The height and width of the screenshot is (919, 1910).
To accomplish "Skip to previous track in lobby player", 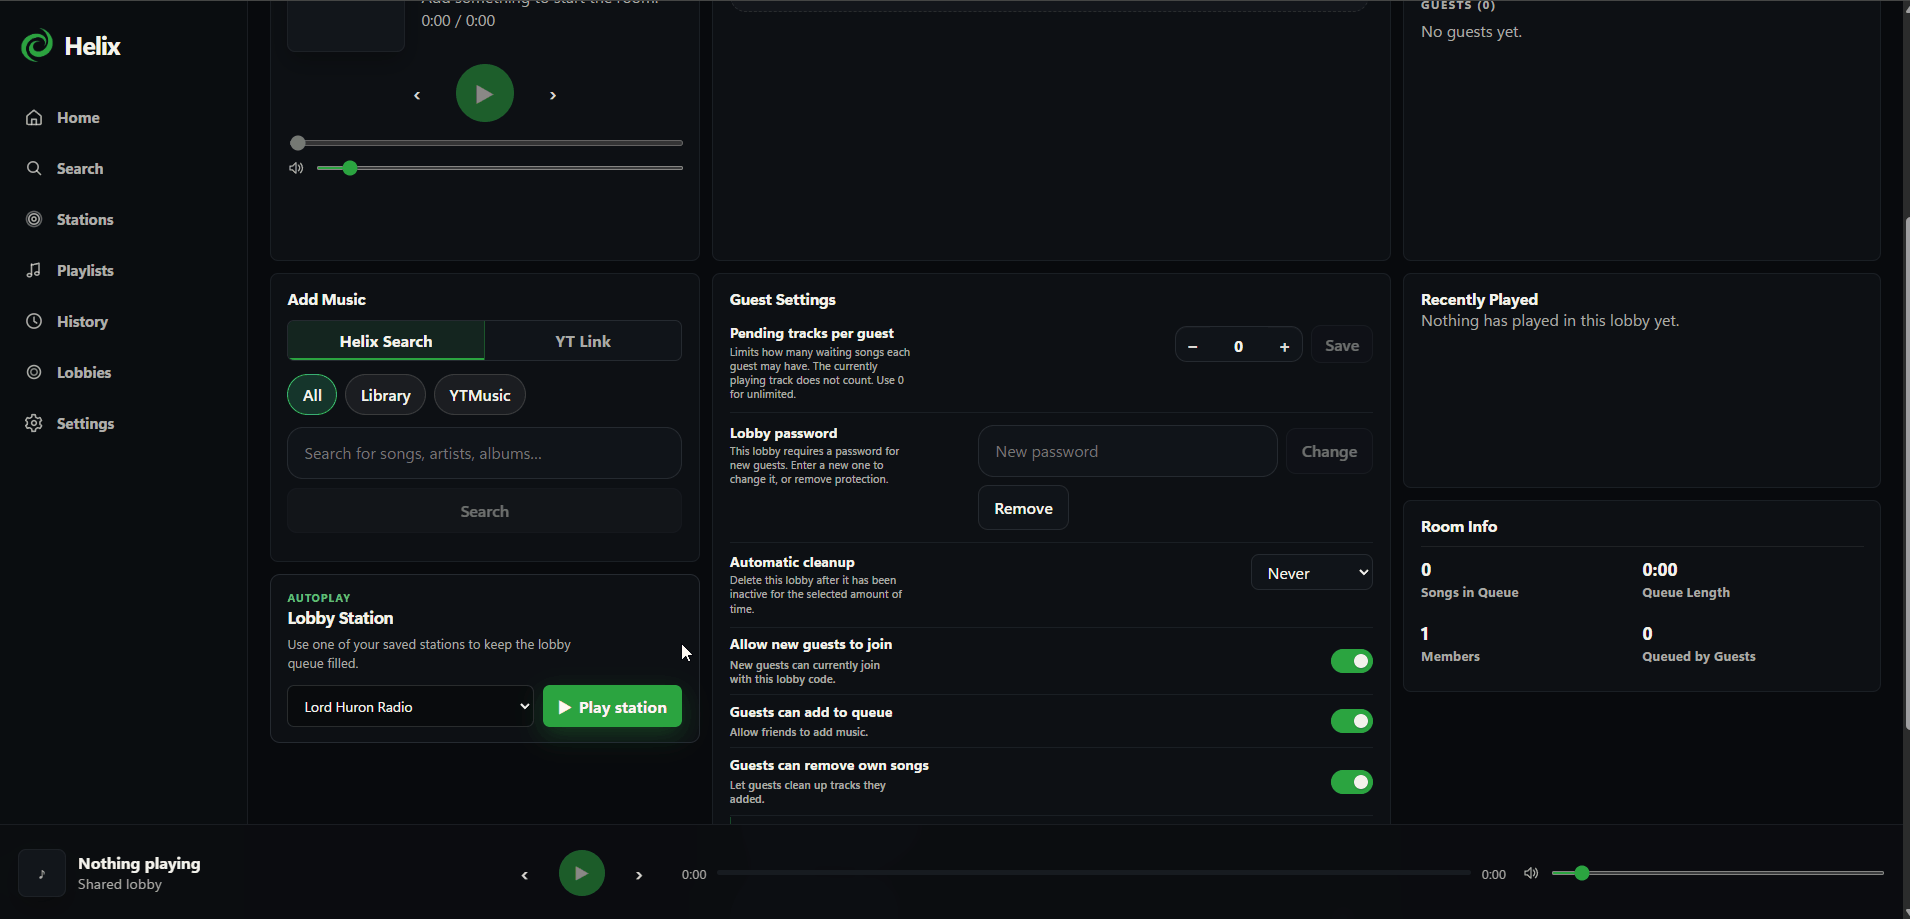I will (x=417, y=95).
